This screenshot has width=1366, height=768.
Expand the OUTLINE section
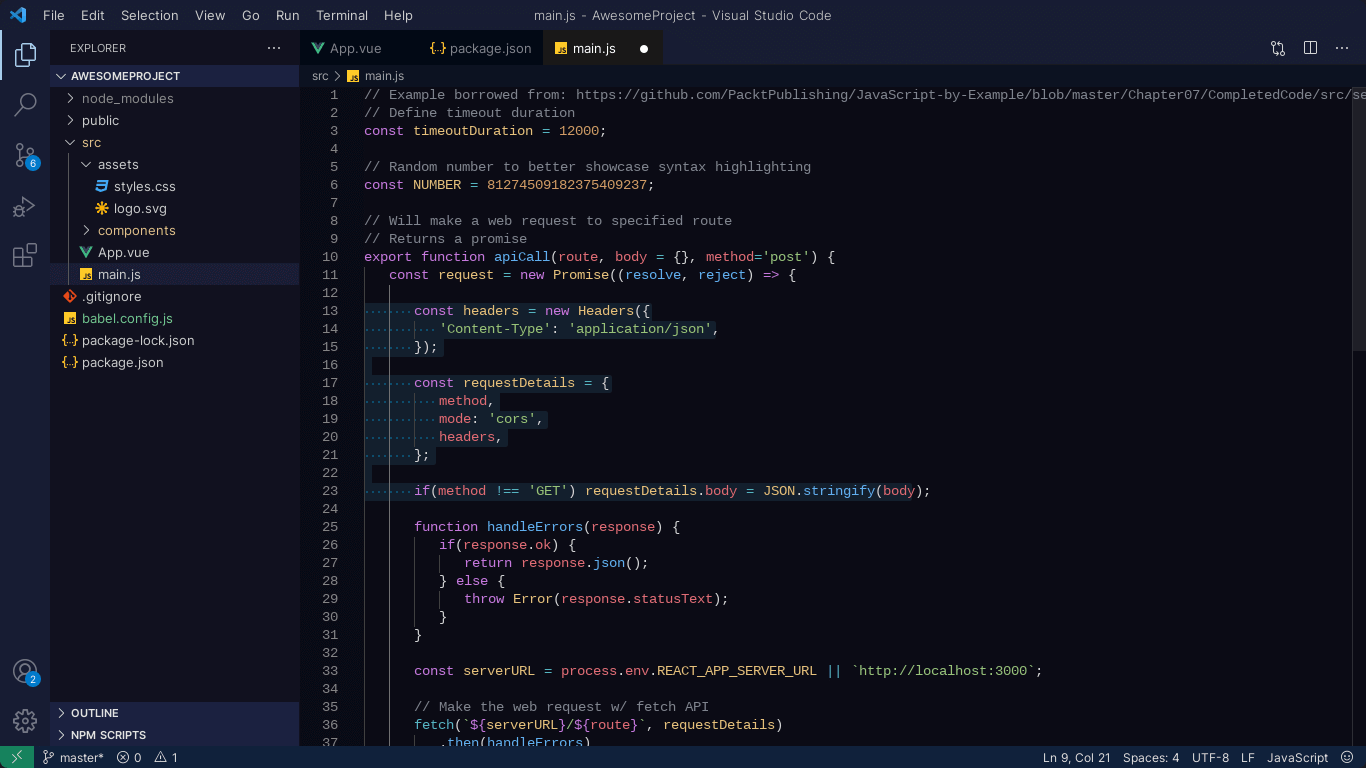coord(175,713)
